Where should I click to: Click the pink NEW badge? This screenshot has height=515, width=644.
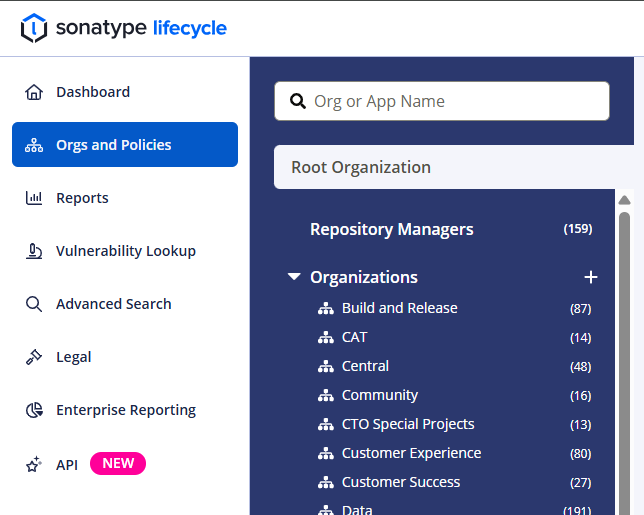(x=118, y=464)
